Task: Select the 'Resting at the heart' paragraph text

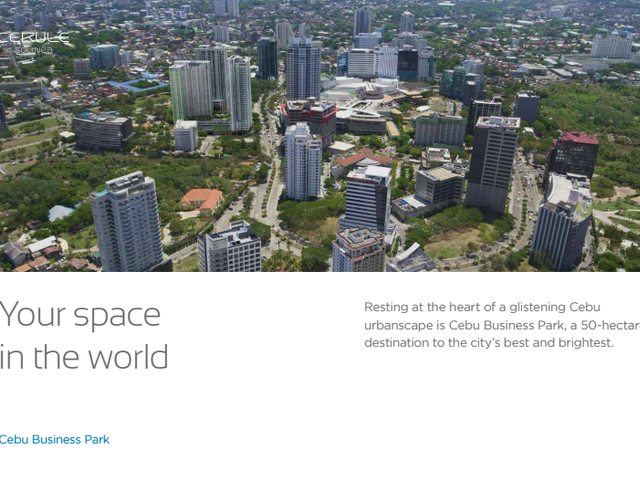Action: [x=502, y=325]
